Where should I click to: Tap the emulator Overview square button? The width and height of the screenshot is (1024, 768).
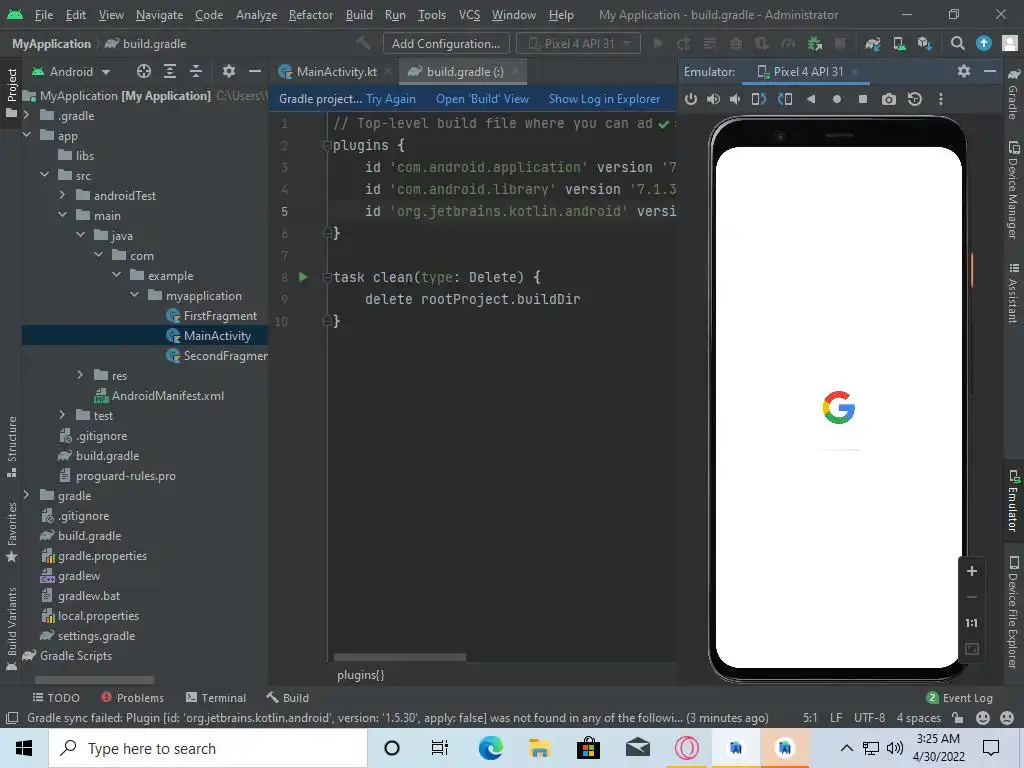click(863, 99)
